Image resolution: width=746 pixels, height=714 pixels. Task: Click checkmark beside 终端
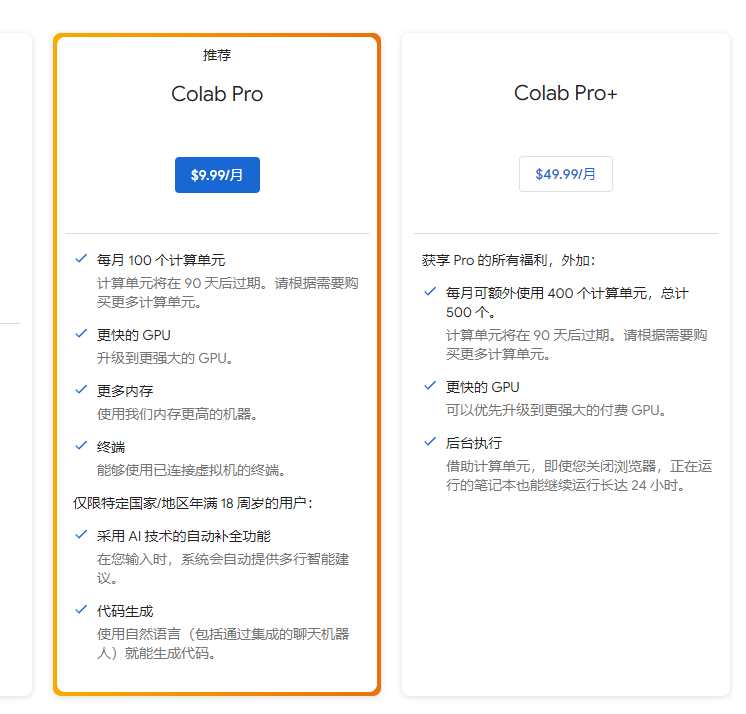[81, 446]
